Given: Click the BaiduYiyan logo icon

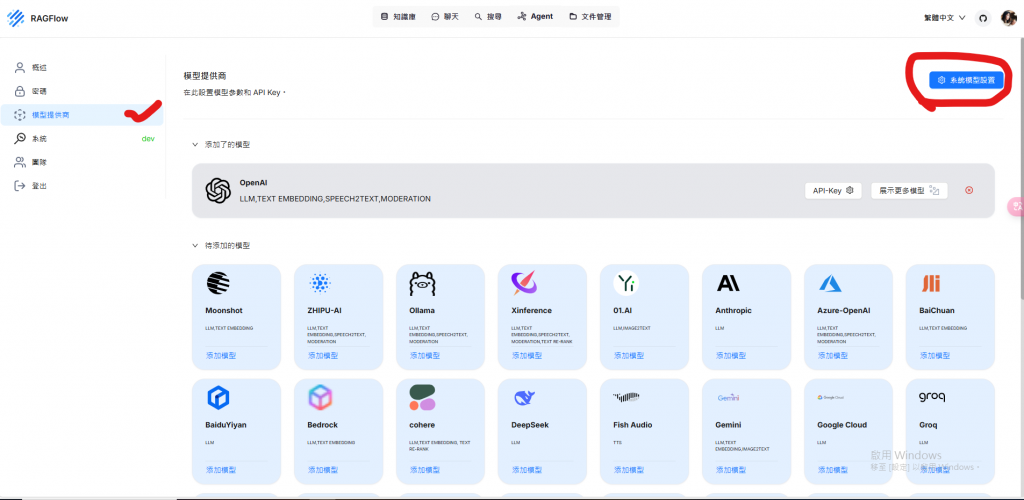Looking at the screenshot, I should (218, 397).
